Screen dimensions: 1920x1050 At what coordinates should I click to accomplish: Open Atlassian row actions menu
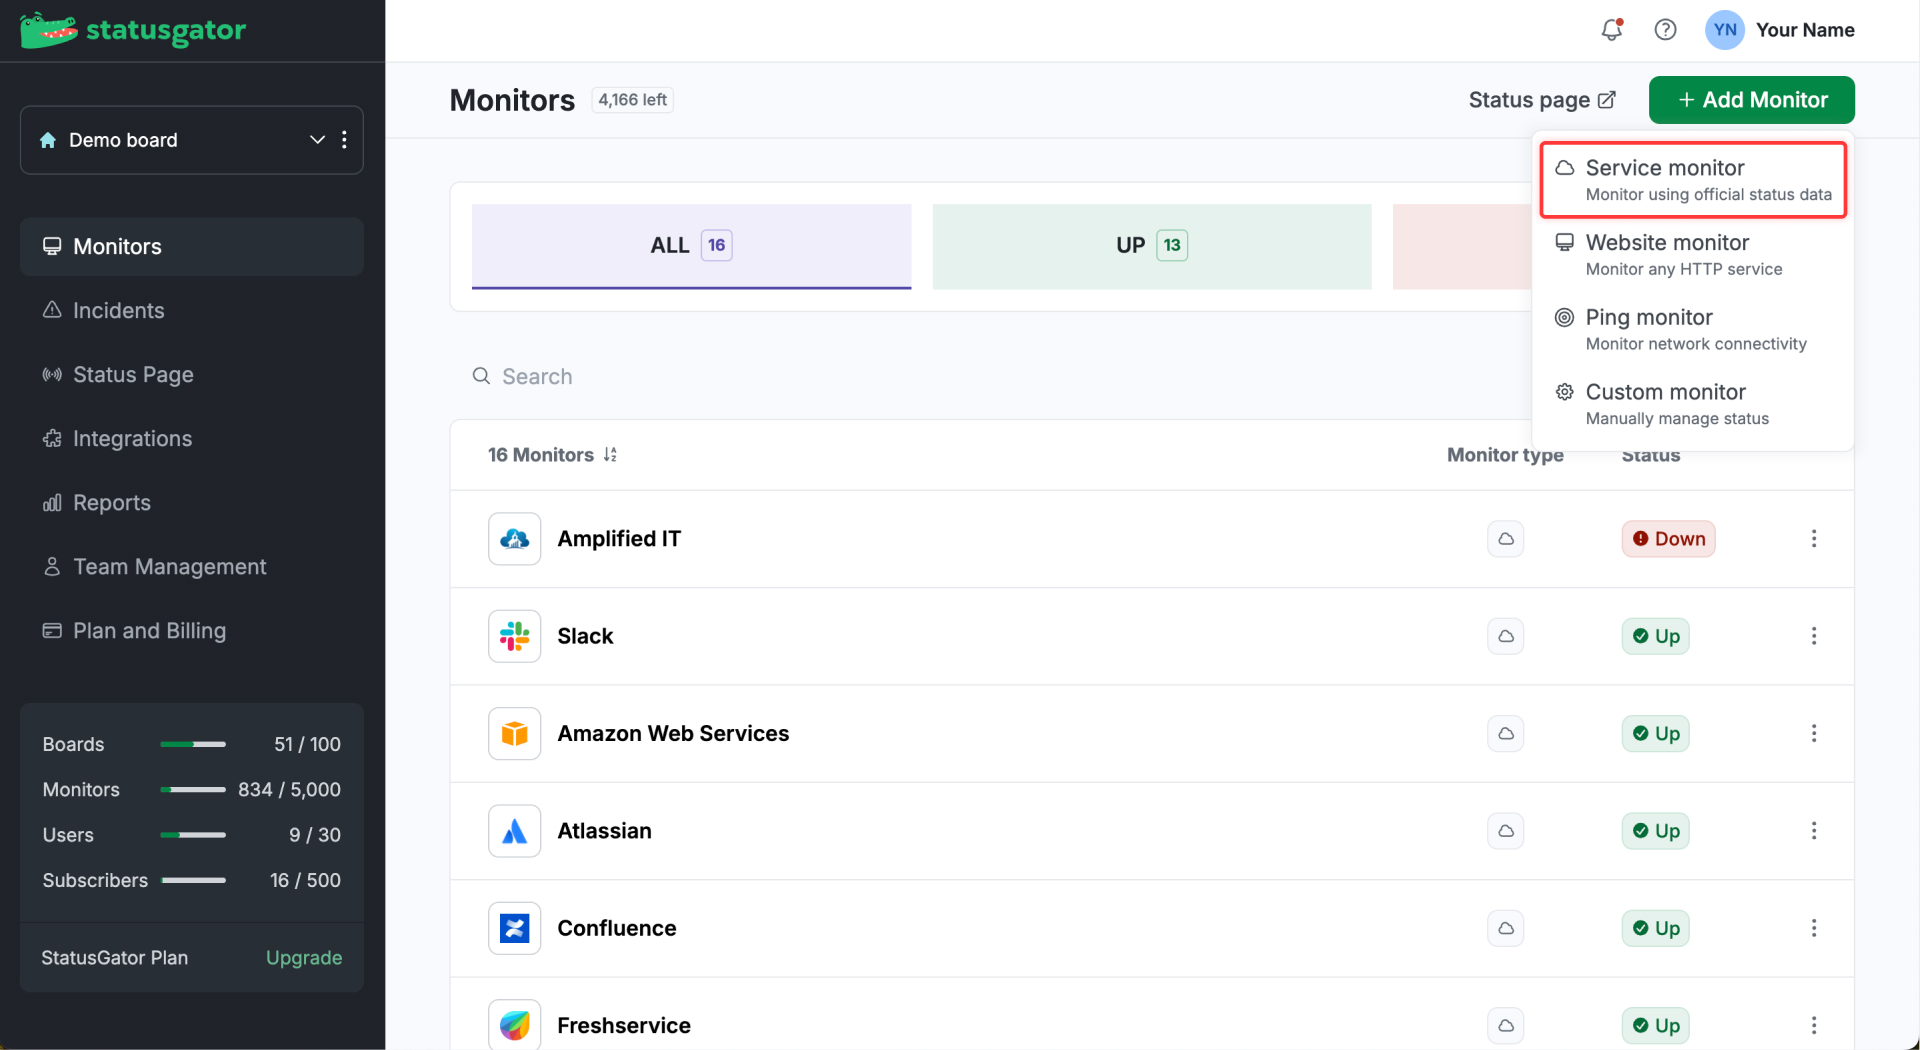pyautogui.click(x=1813, y=831)
